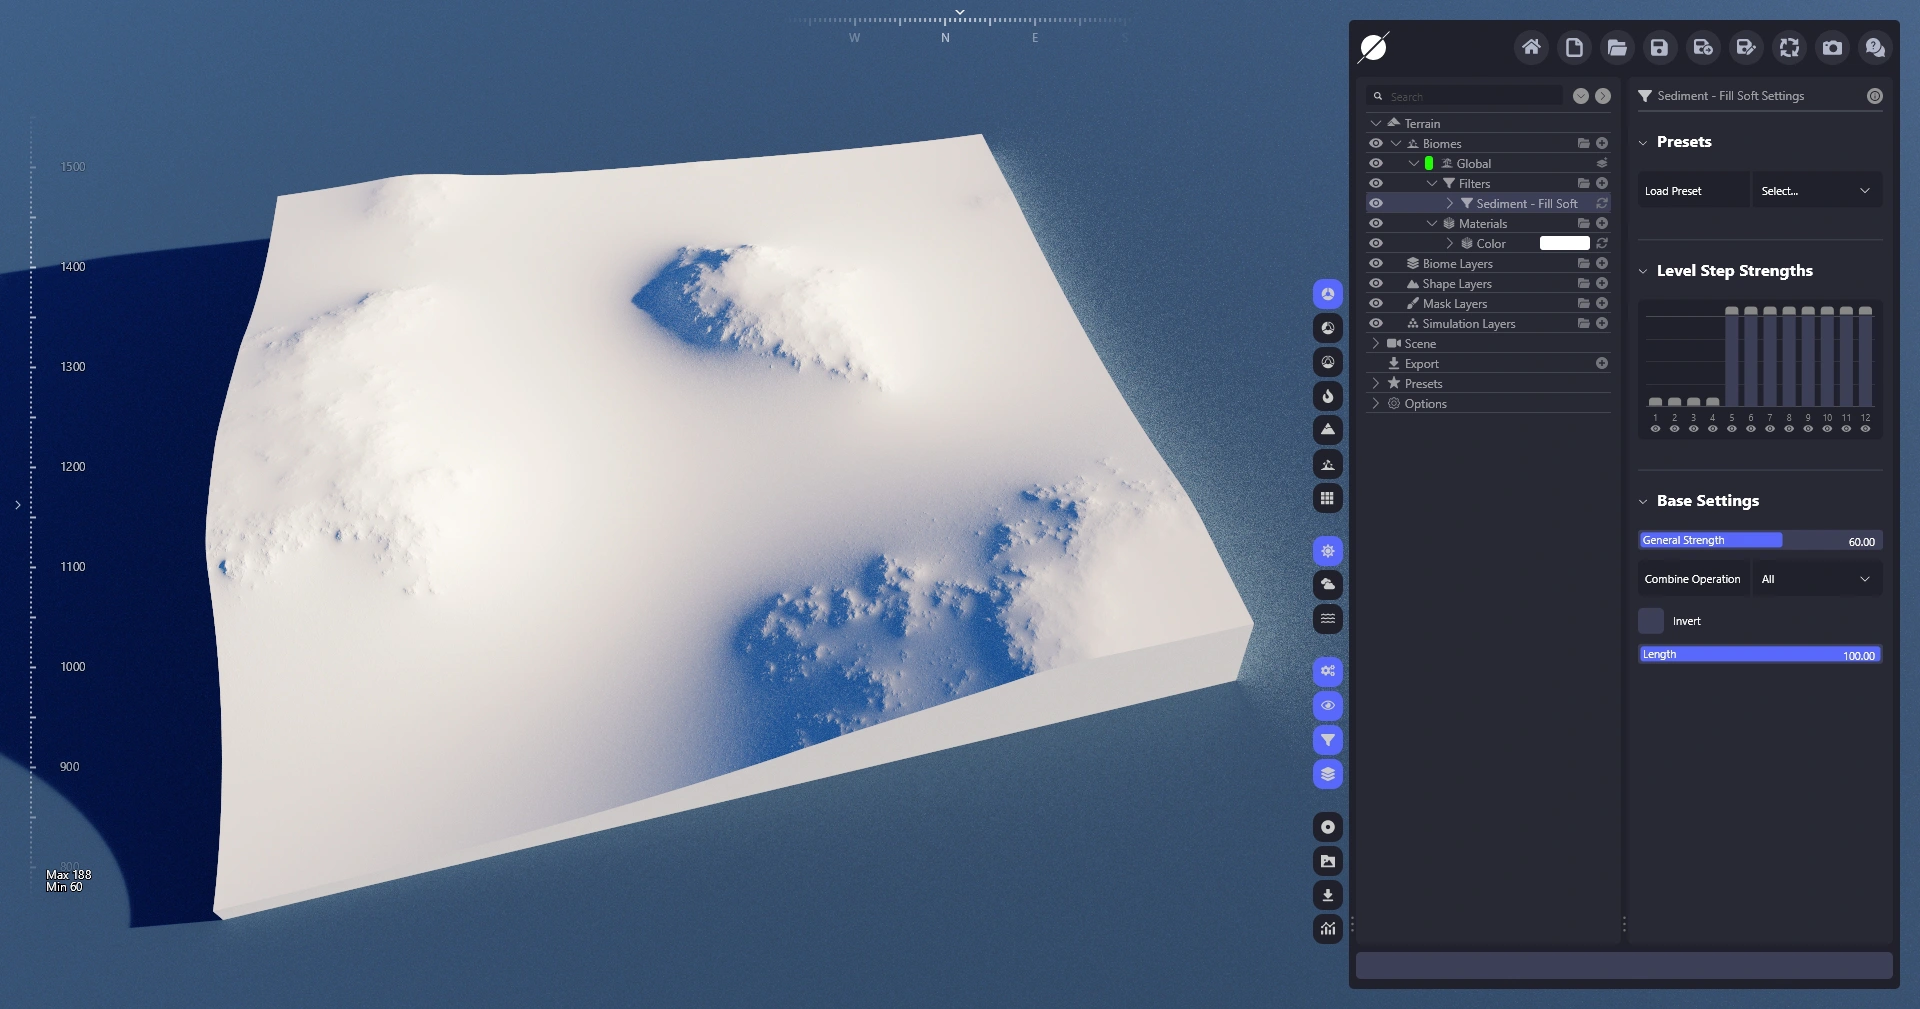Open the statistics chart icon in sidebar
The width and height of the screenshot is (1920, 1009).
[1328, 929]
